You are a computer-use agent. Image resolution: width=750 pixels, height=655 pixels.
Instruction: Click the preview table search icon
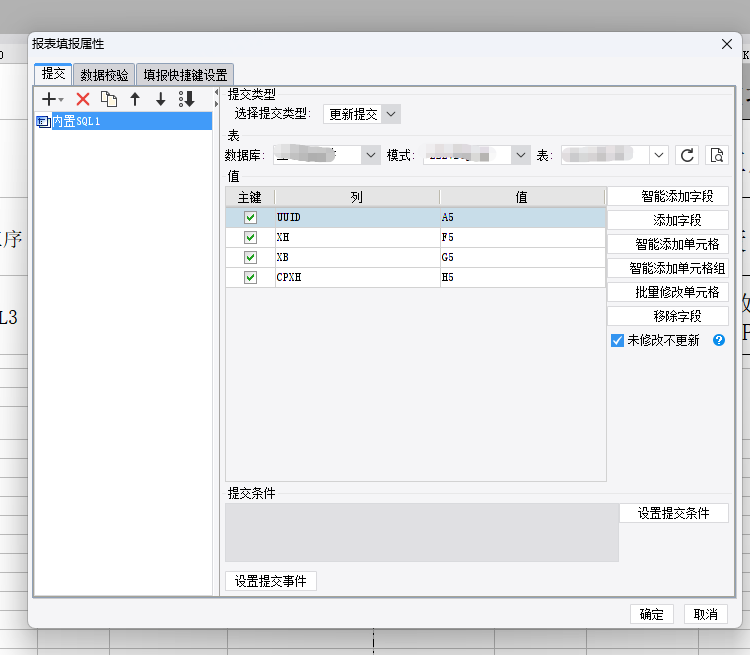click(x=716, y=155)
